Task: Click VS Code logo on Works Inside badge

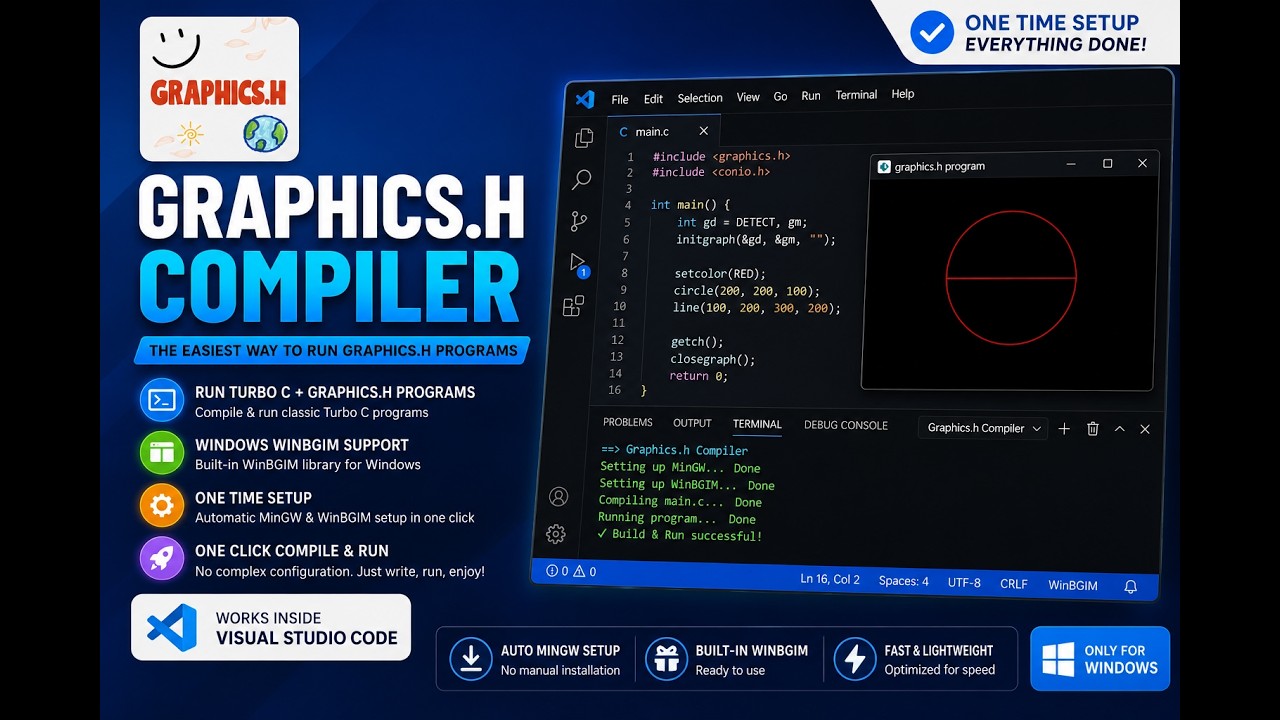Action: [x=172, y=627]
